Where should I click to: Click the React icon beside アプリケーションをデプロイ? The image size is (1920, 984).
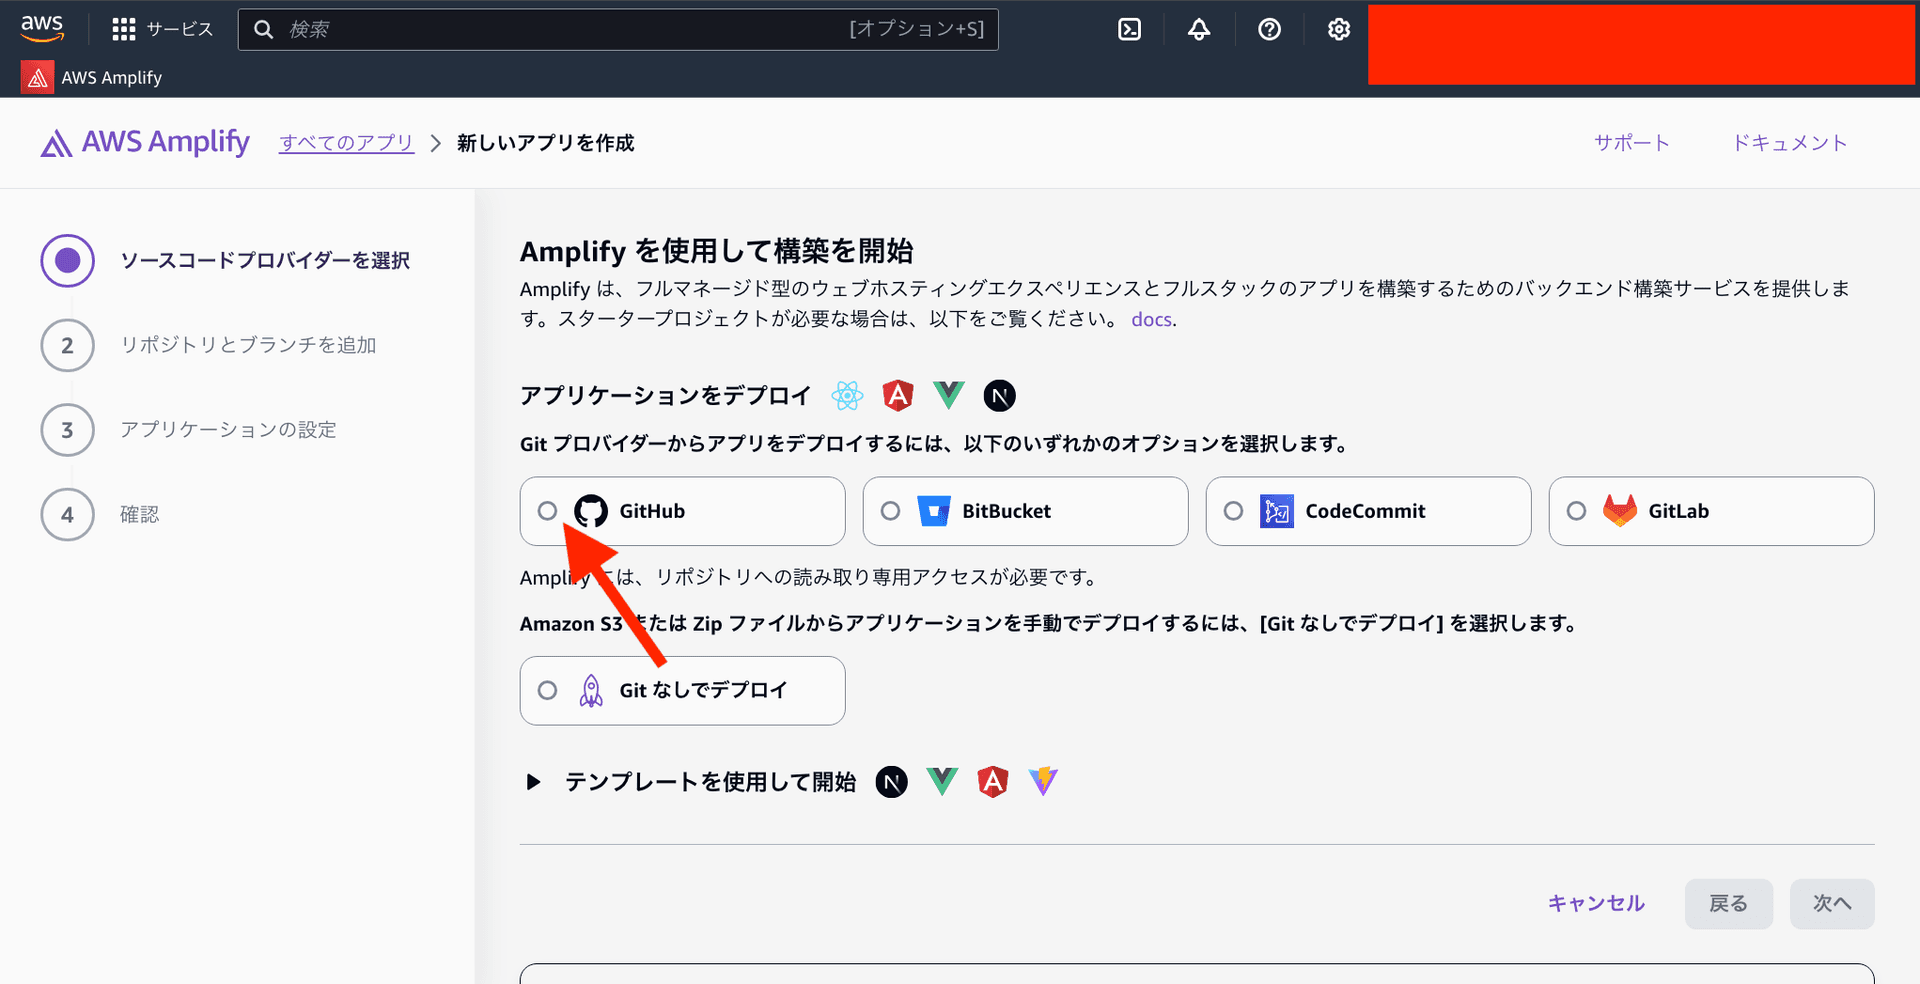coord(847,396)
